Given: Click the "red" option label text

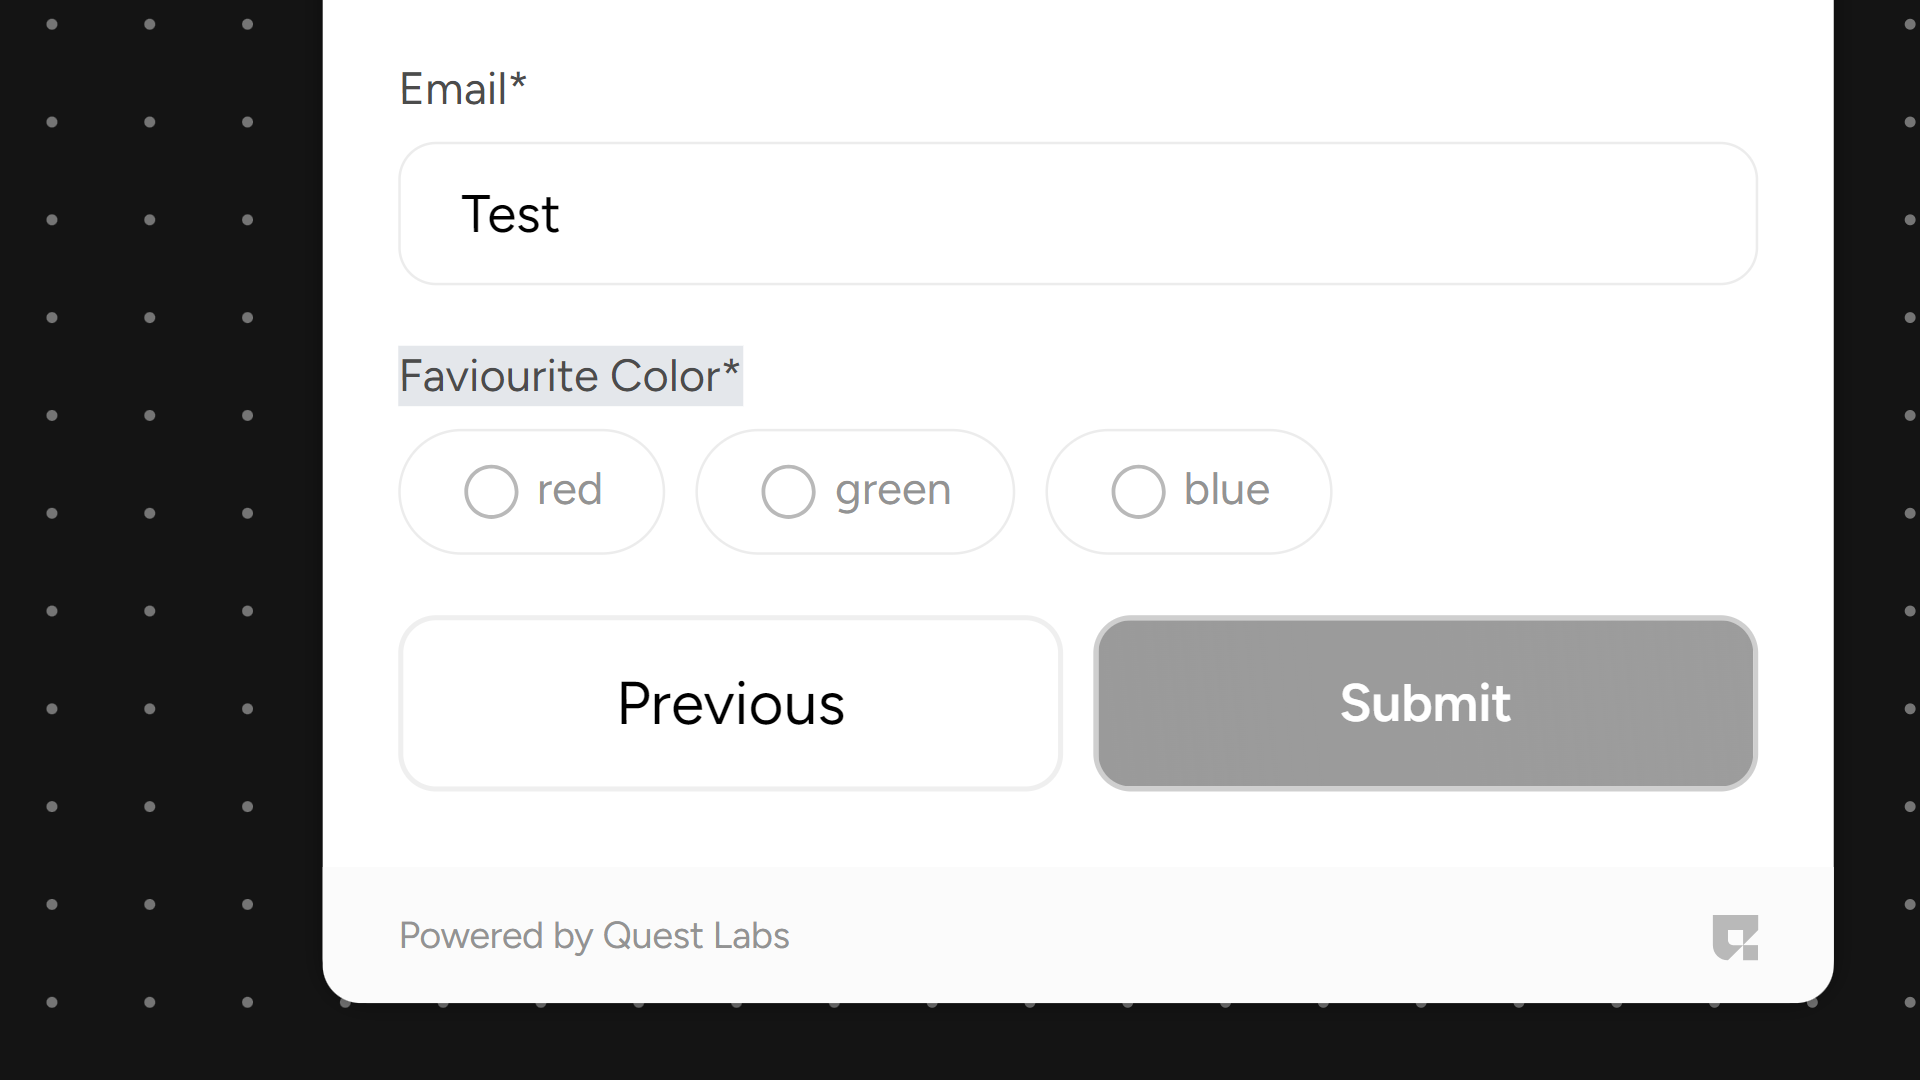Looking at the screenshot, I should tap(569, 490).
